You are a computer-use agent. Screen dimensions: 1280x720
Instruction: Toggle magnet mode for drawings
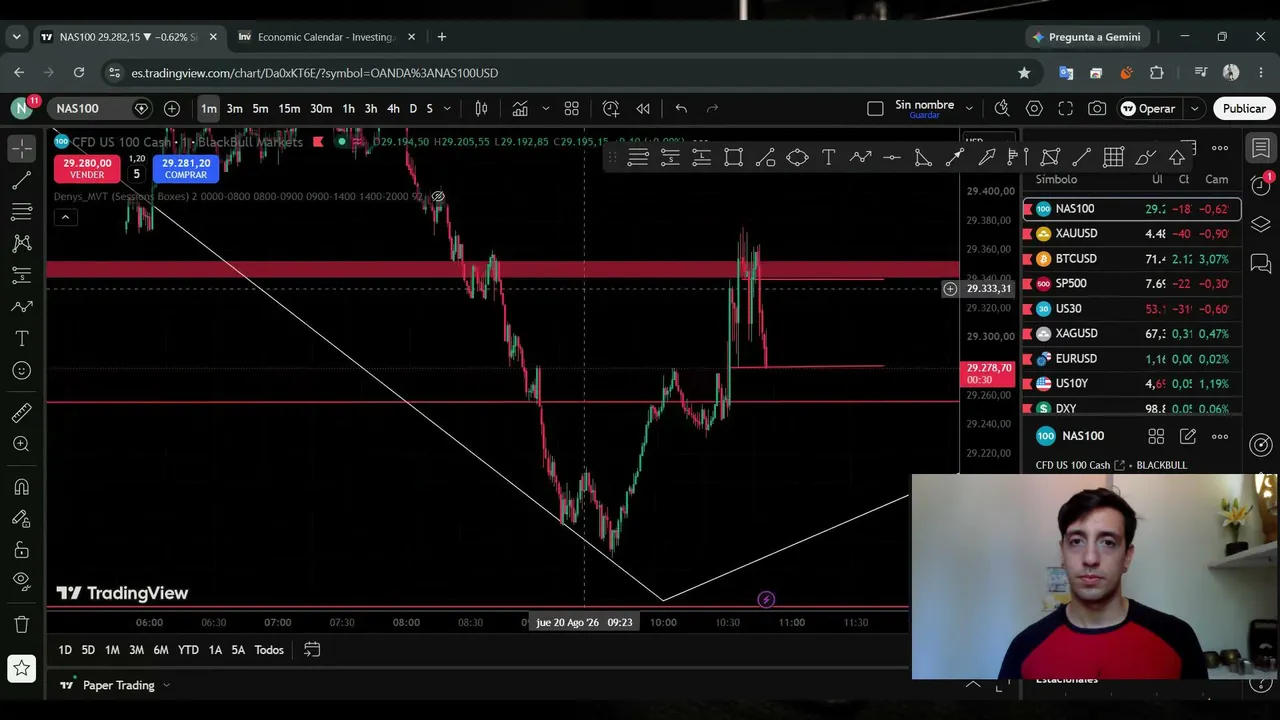21,487
